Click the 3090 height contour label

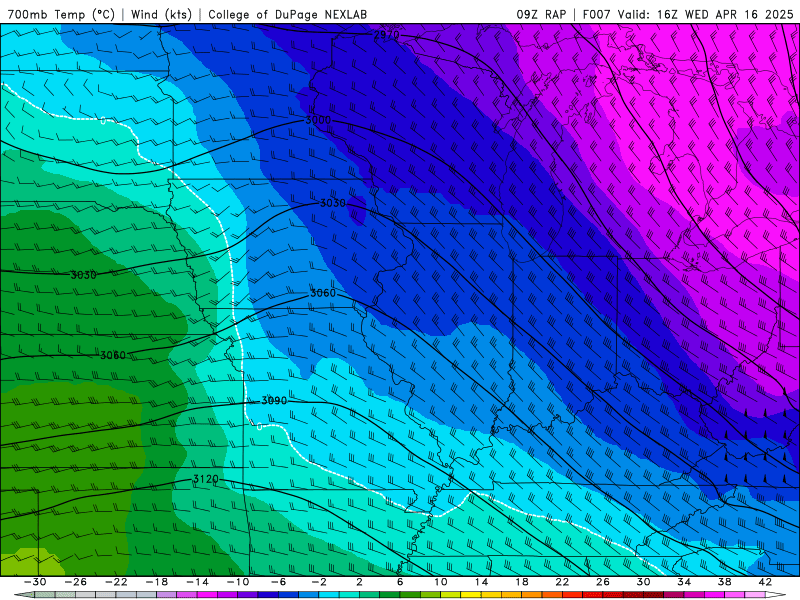274,401
